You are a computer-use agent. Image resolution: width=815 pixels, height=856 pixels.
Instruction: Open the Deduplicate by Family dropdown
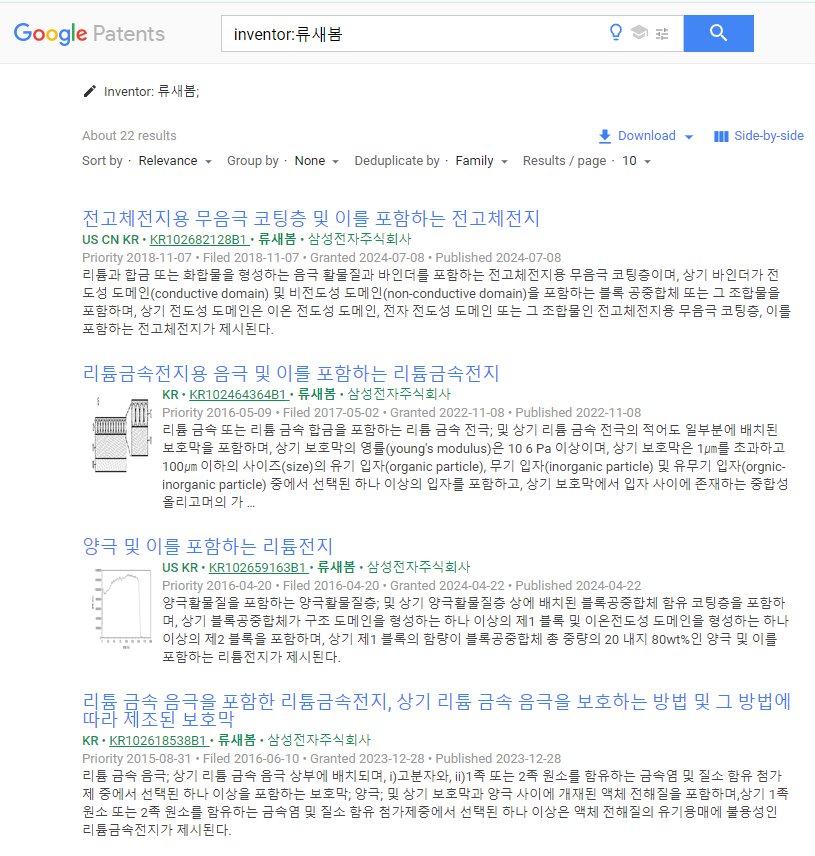coord(481,161)
